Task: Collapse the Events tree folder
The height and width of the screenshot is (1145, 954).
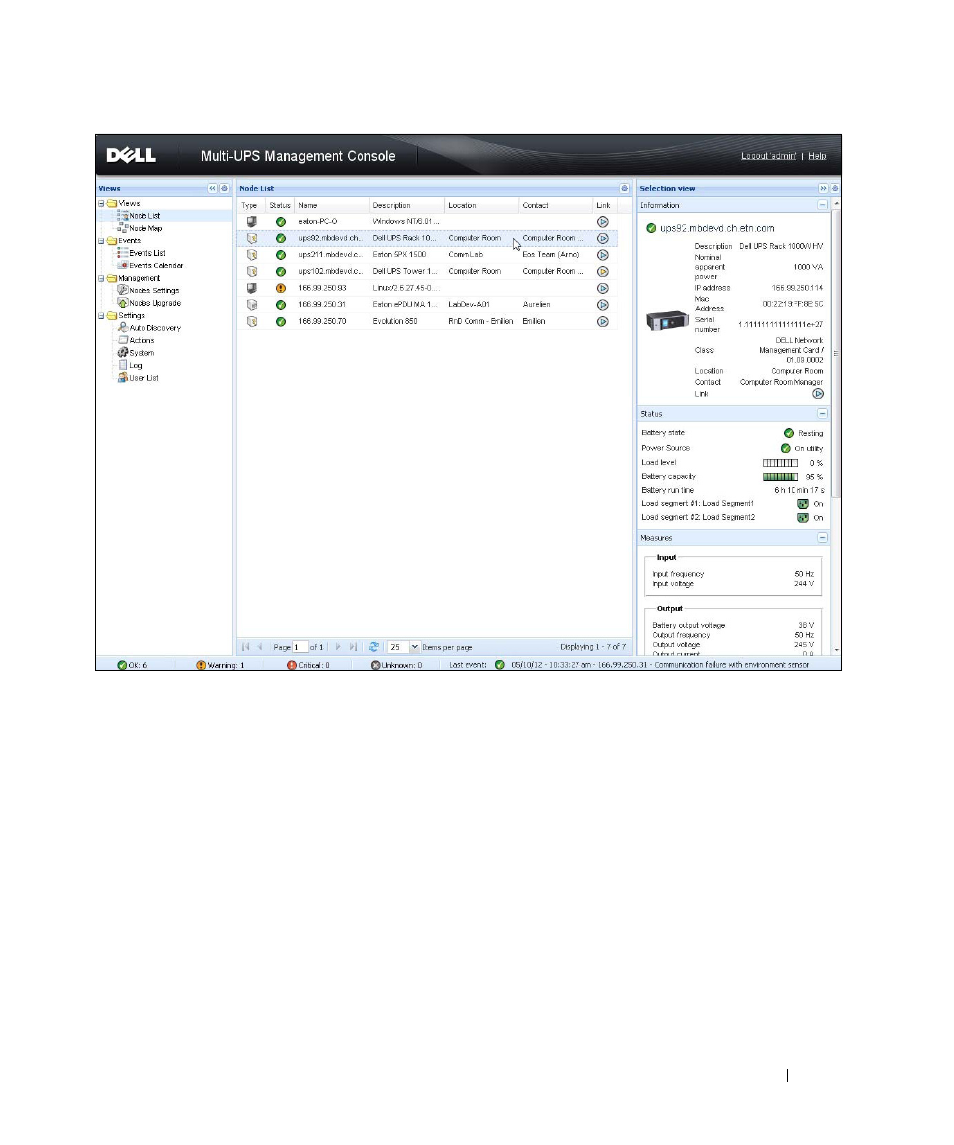Action: [102, 241]
